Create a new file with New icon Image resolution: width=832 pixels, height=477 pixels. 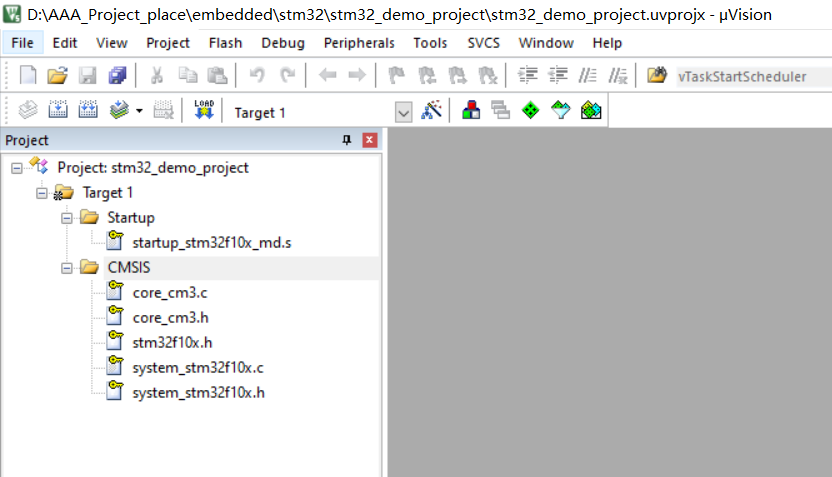[28, 75]
